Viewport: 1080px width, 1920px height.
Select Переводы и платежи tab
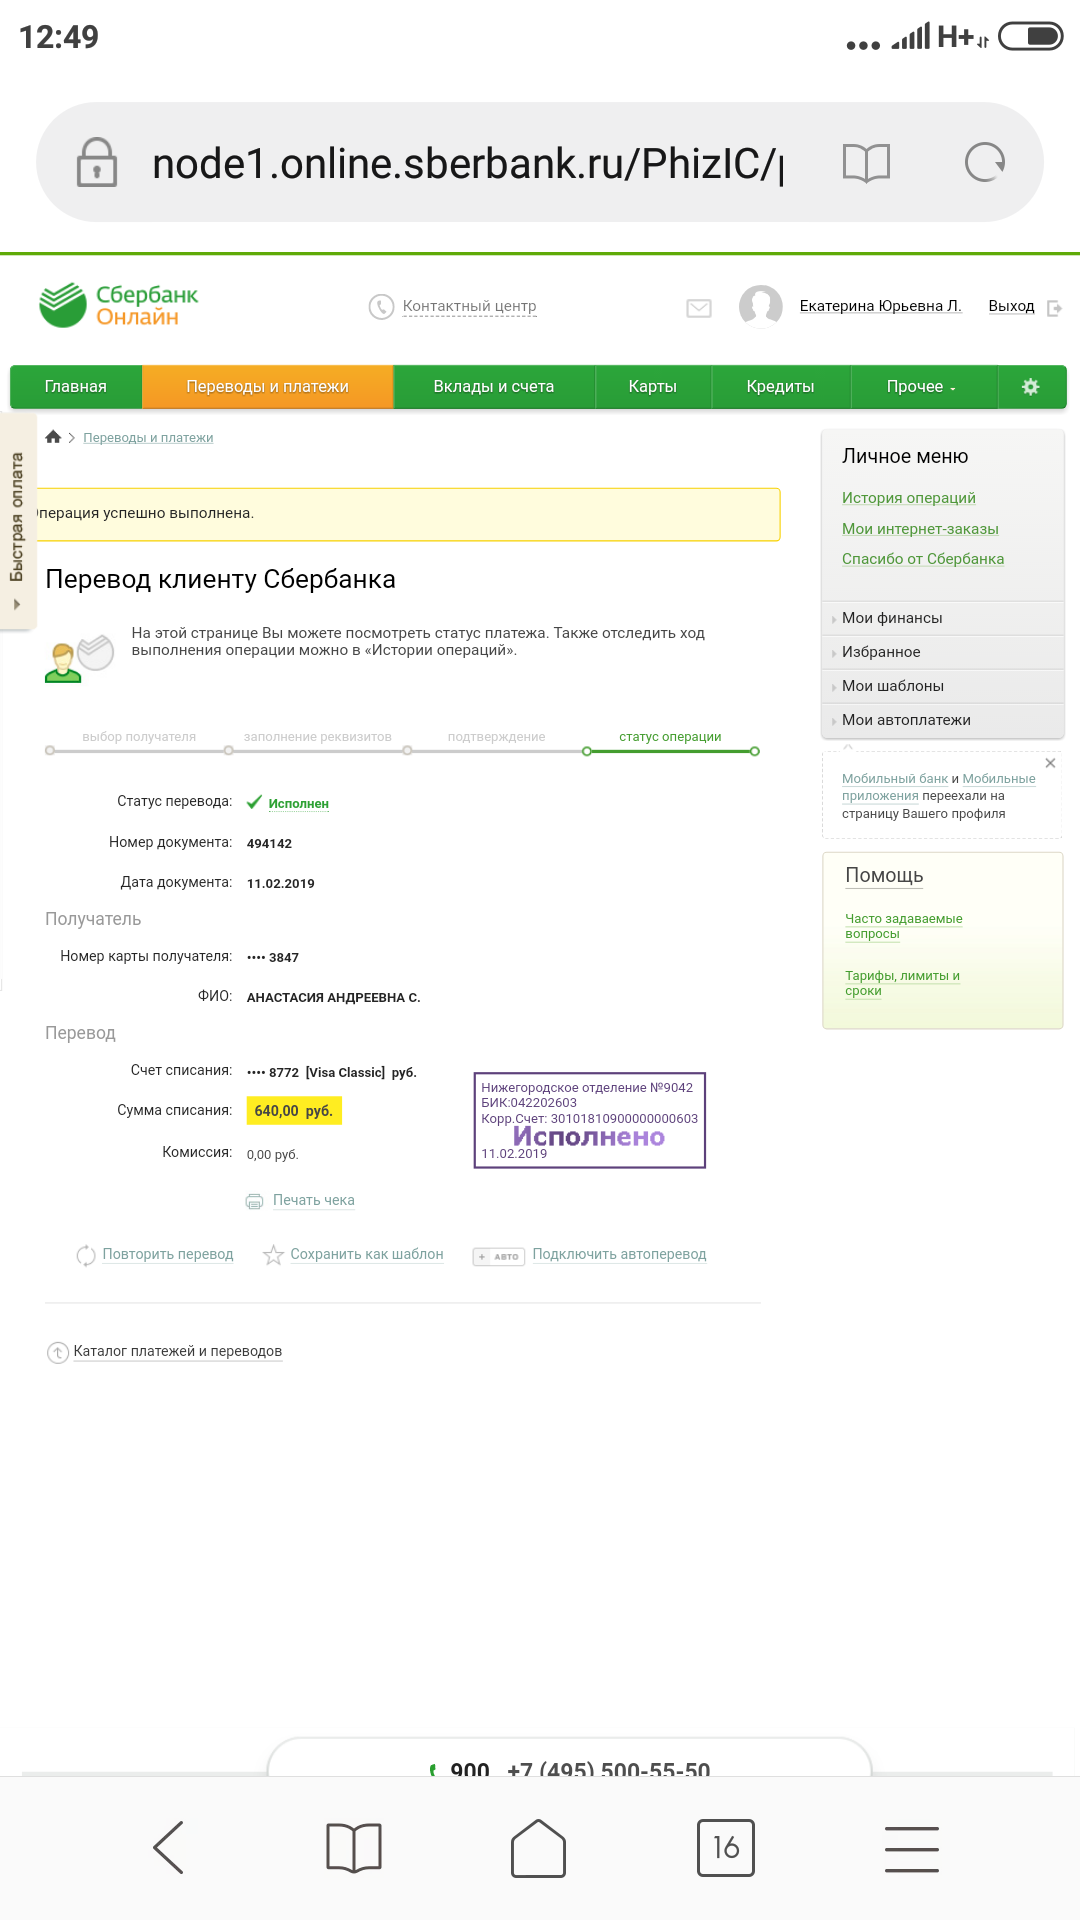click(x=268, y=387)
